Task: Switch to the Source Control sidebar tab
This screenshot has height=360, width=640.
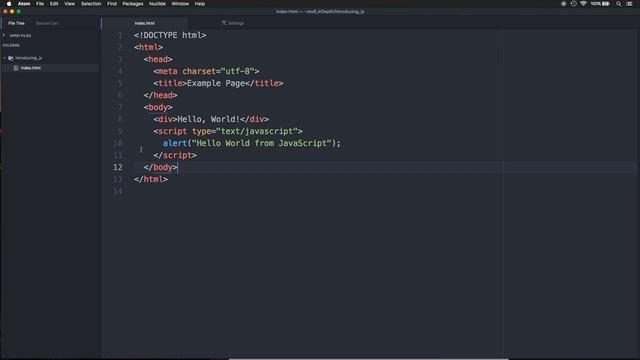Action: (47, 23)
